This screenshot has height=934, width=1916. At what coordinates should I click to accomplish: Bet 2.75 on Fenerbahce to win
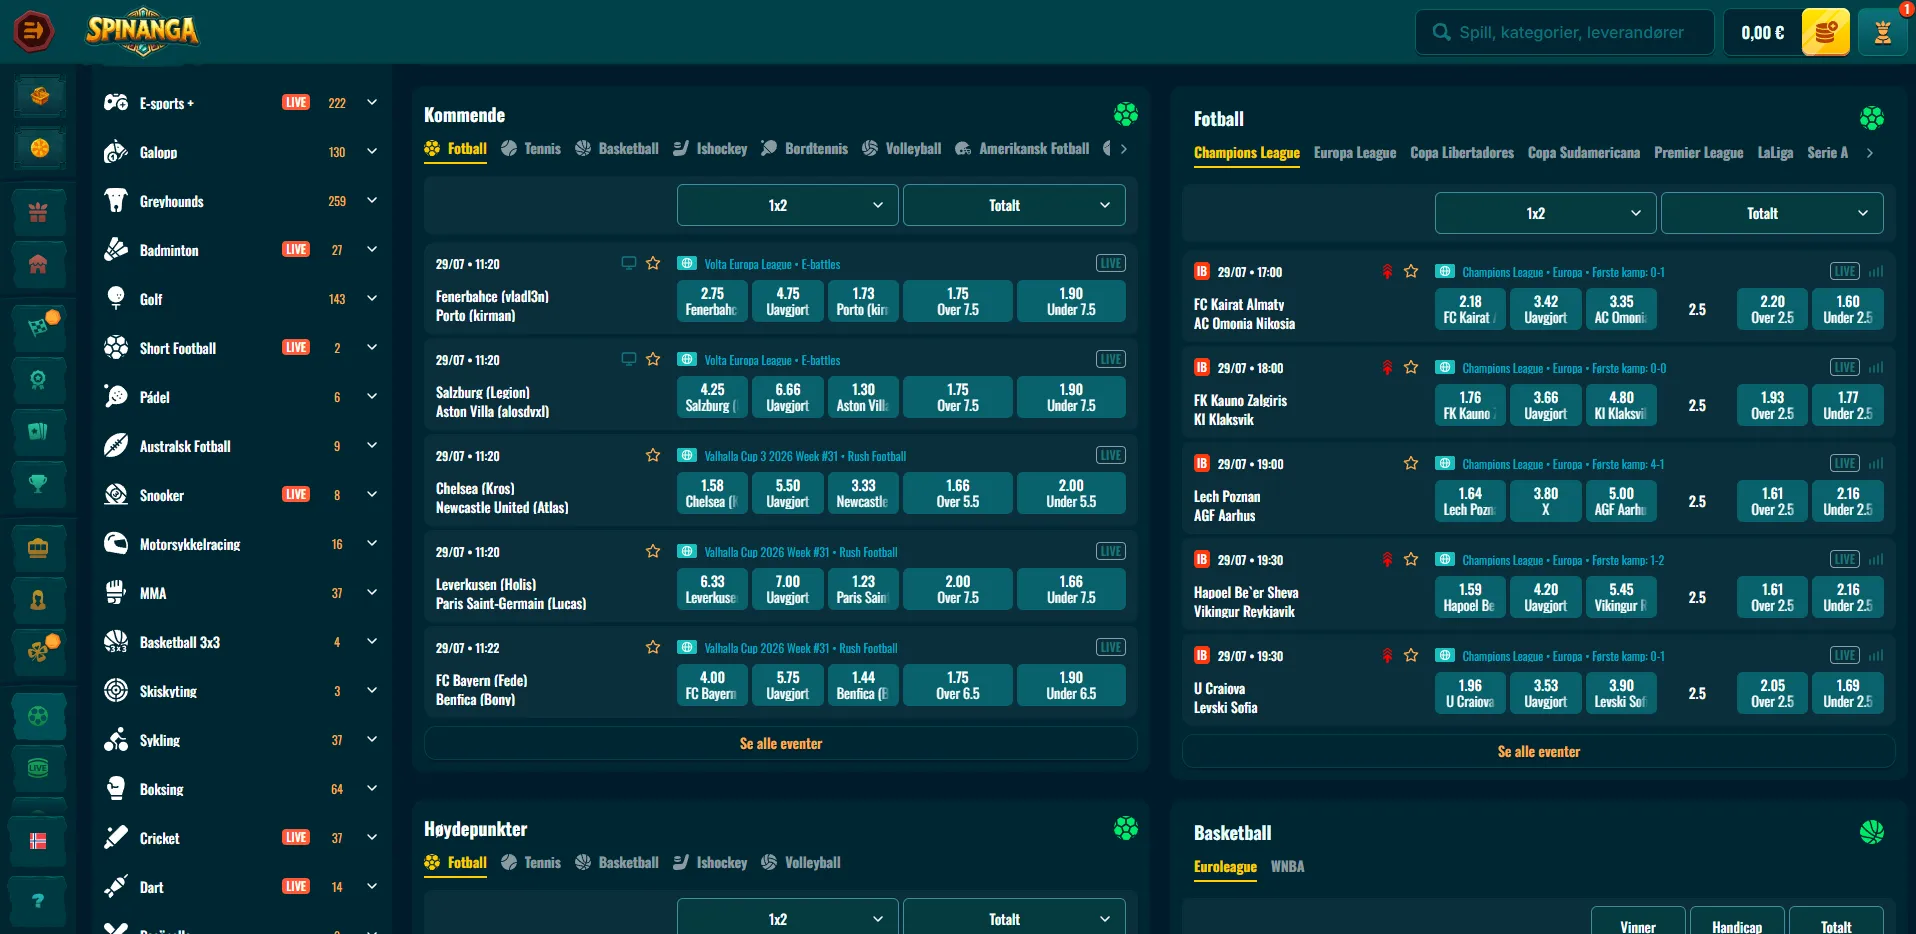pyautogui.click(x=712, y=301)
